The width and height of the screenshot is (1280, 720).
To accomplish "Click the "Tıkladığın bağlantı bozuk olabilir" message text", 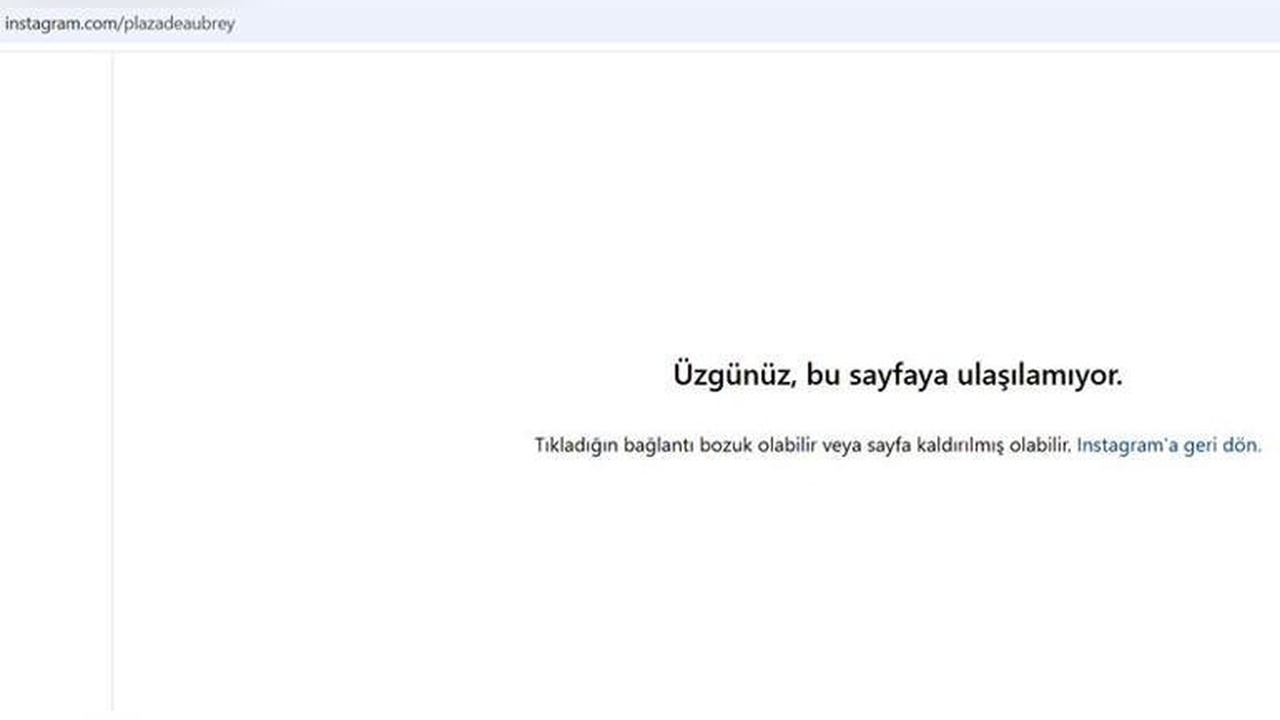I will [x=677, y=446].
